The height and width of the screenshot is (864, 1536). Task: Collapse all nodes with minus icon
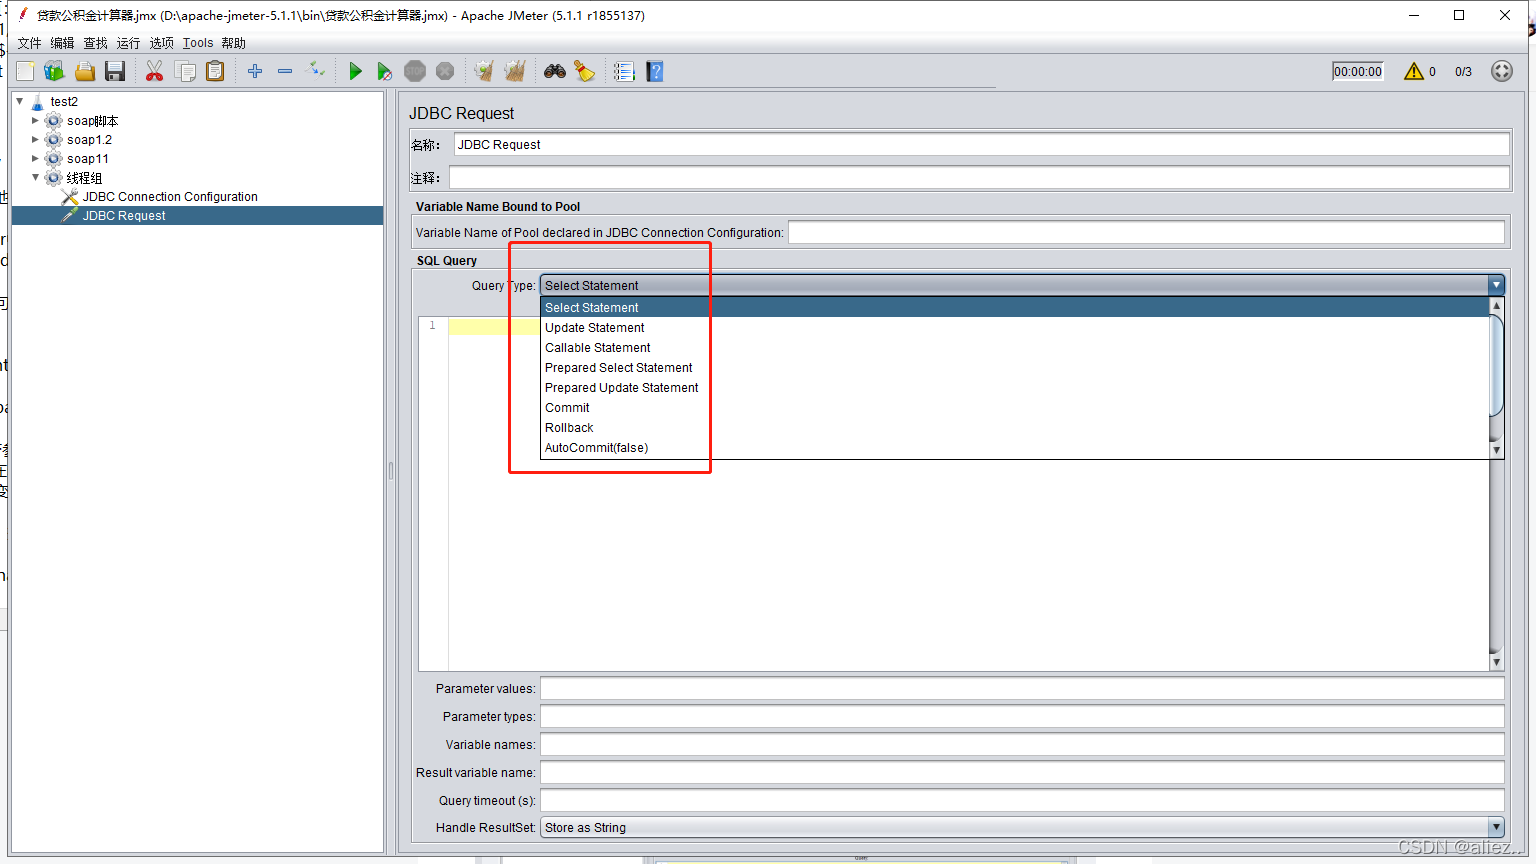pos(285,71)
